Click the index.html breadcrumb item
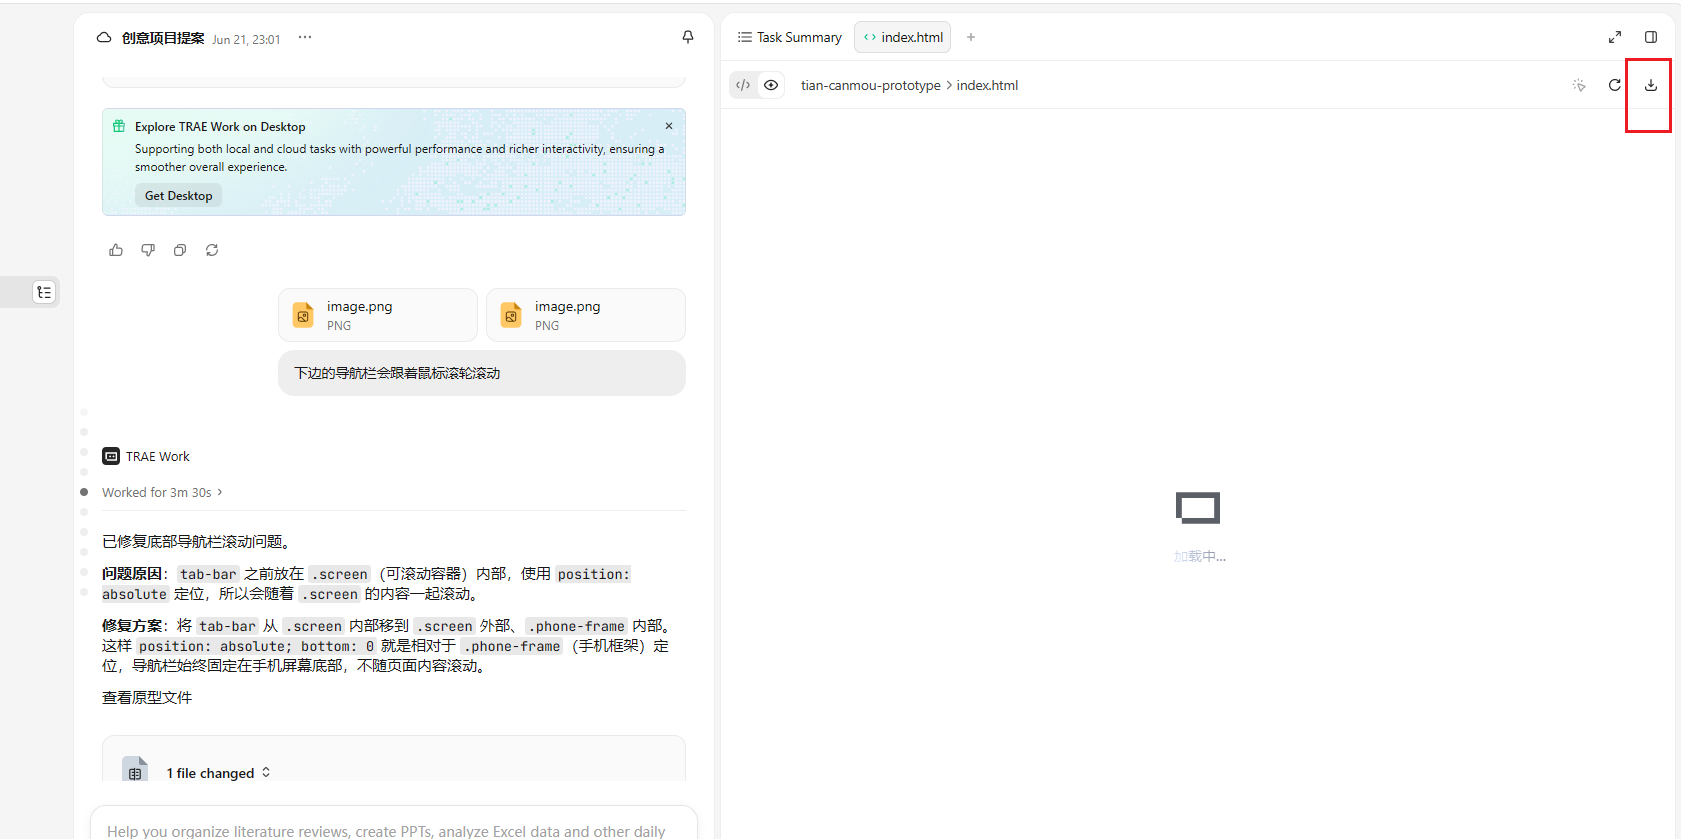Viewport: 1681px width, 839px height. coord(988,85)
